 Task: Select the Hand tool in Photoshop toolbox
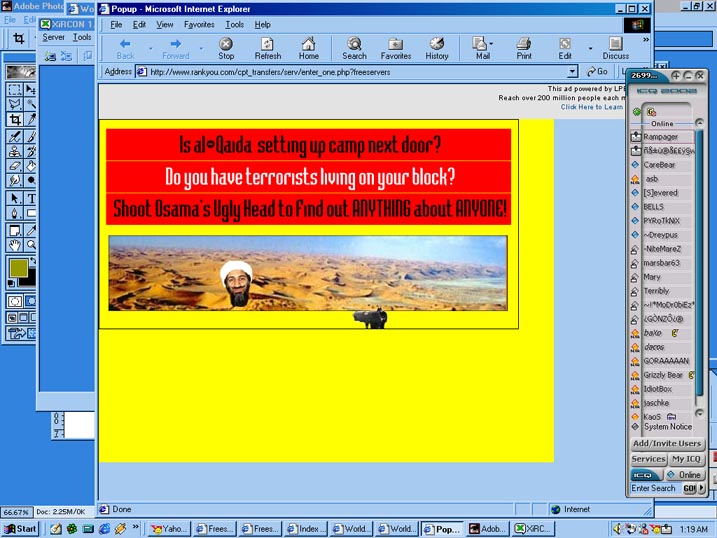tap(15, 244)
